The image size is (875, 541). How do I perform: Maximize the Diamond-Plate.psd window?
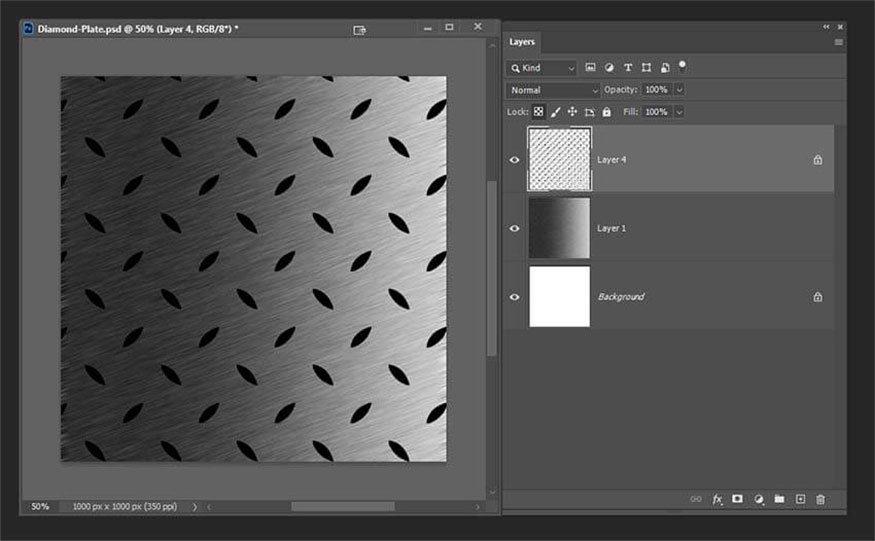[x=449, y=27]
